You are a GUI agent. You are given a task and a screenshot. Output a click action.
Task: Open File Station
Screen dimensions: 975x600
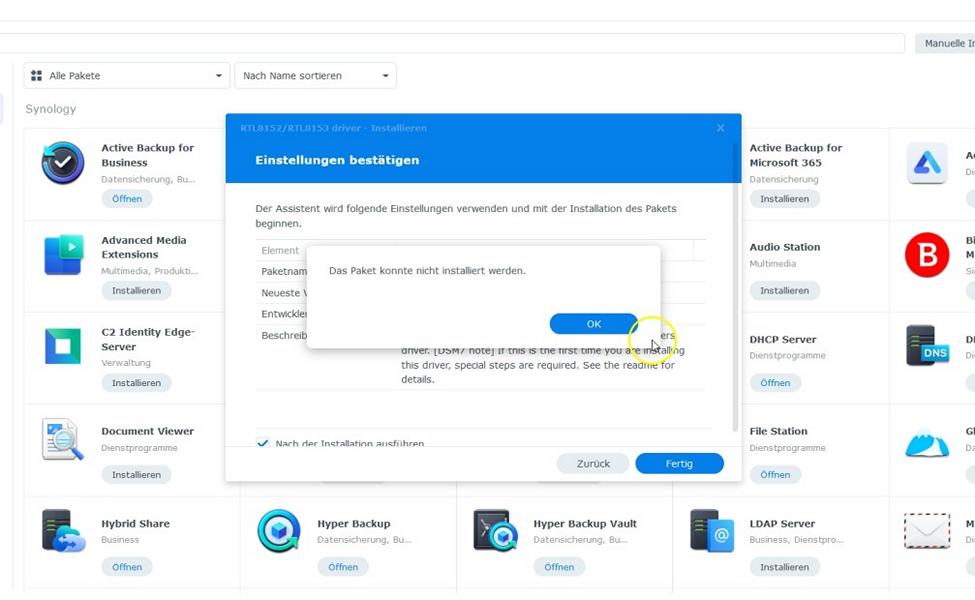pyautogui.click(x=775, y=474)
